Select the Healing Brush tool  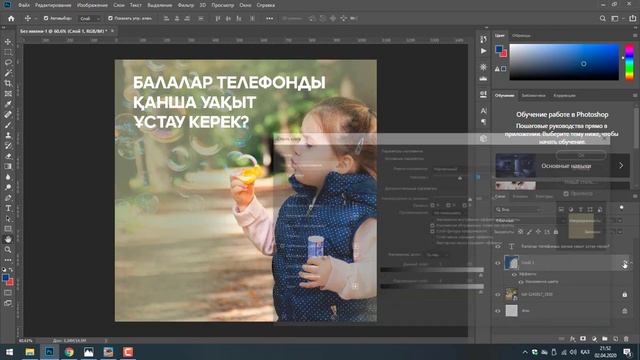(x=8, y=115)
